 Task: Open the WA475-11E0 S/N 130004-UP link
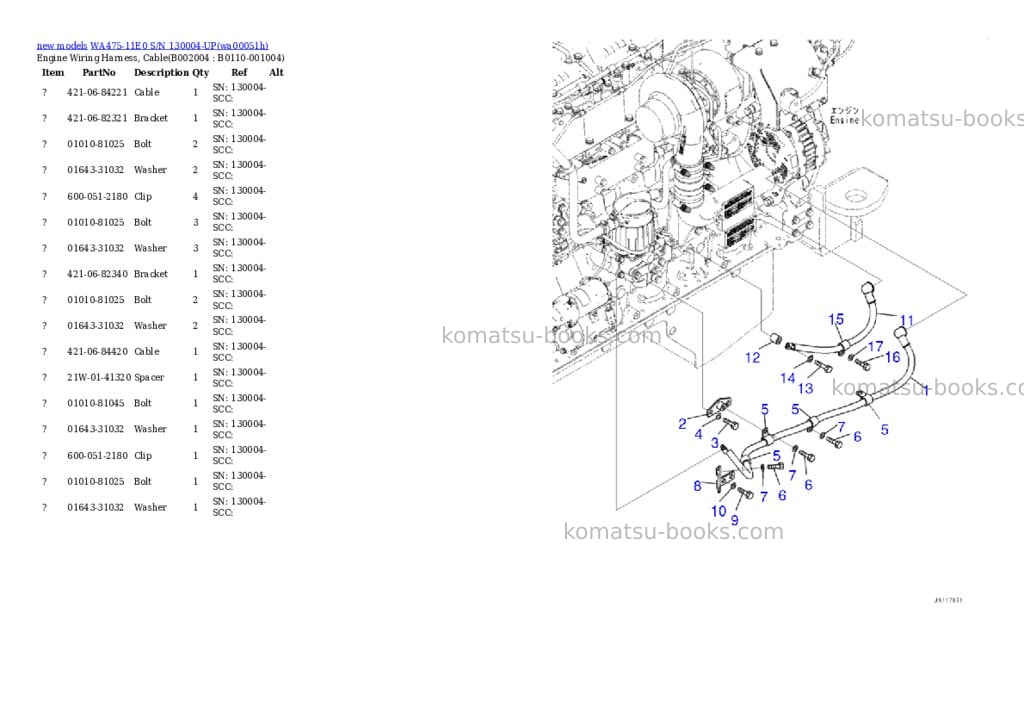(179, 46)
